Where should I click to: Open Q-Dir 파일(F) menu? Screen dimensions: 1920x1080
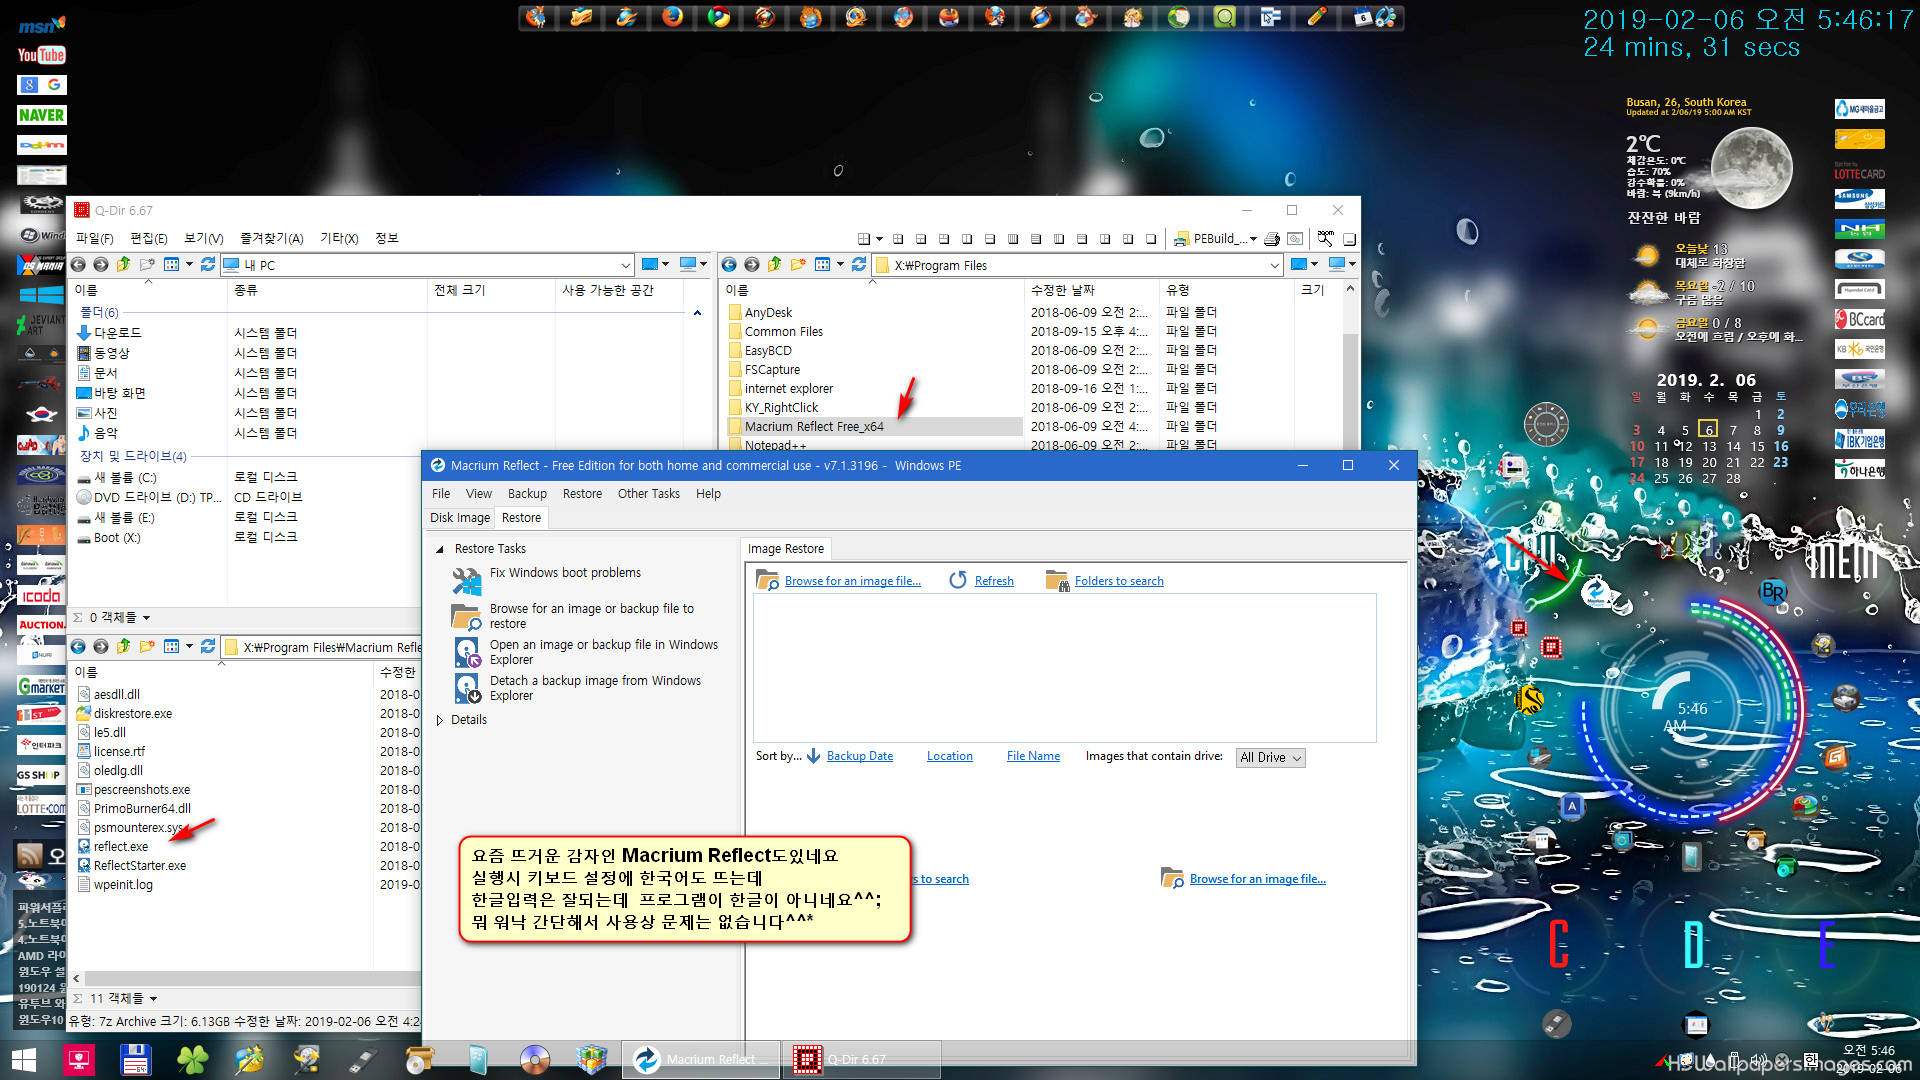click(x=95, y=238)
